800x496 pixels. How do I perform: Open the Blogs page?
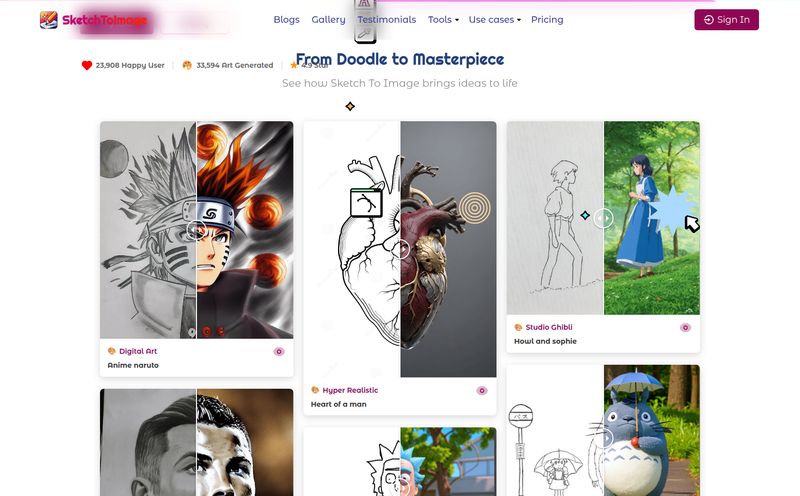point(286,19)
